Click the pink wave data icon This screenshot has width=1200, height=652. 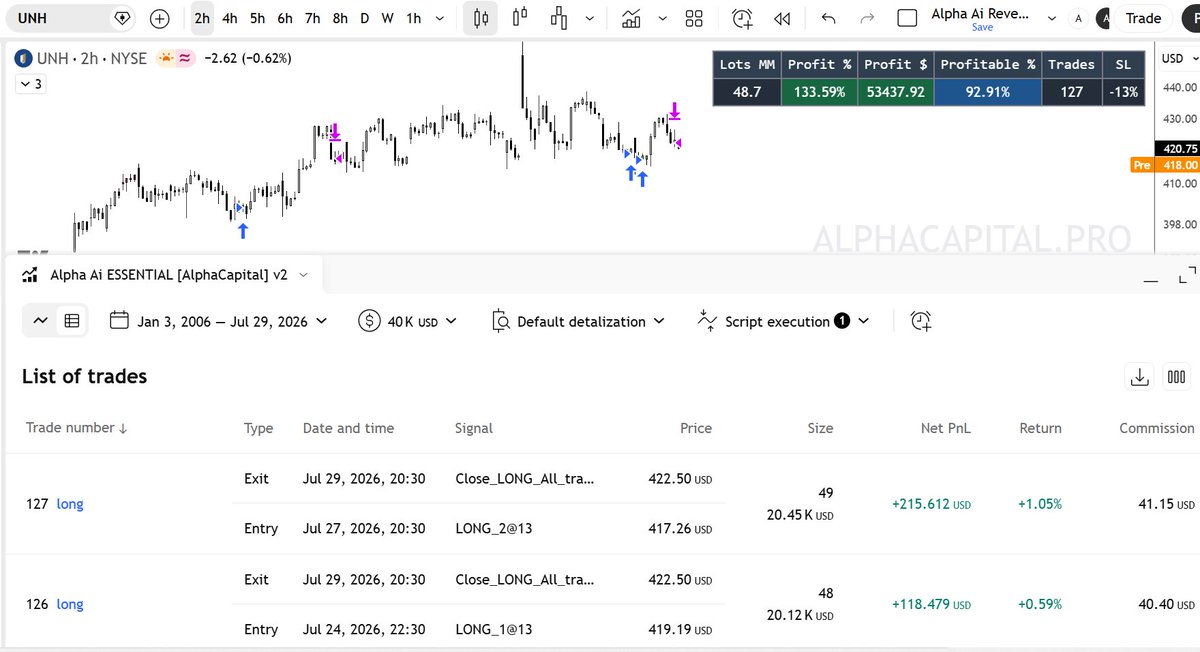[x=185, y=58]
